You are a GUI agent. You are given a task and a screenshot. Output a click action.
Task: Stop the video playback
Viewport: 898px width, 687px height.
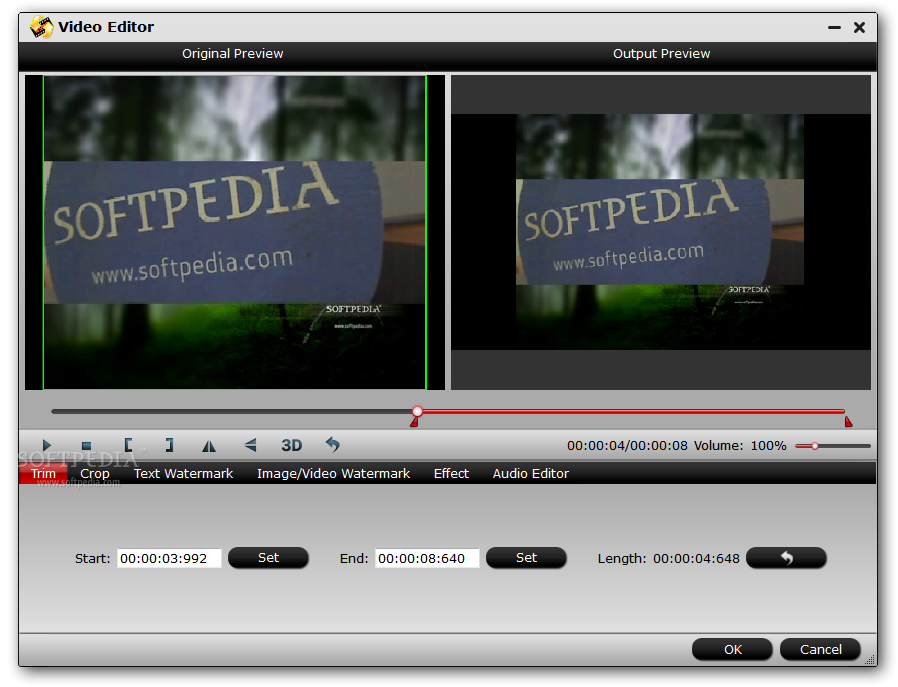tap(86, 445)
